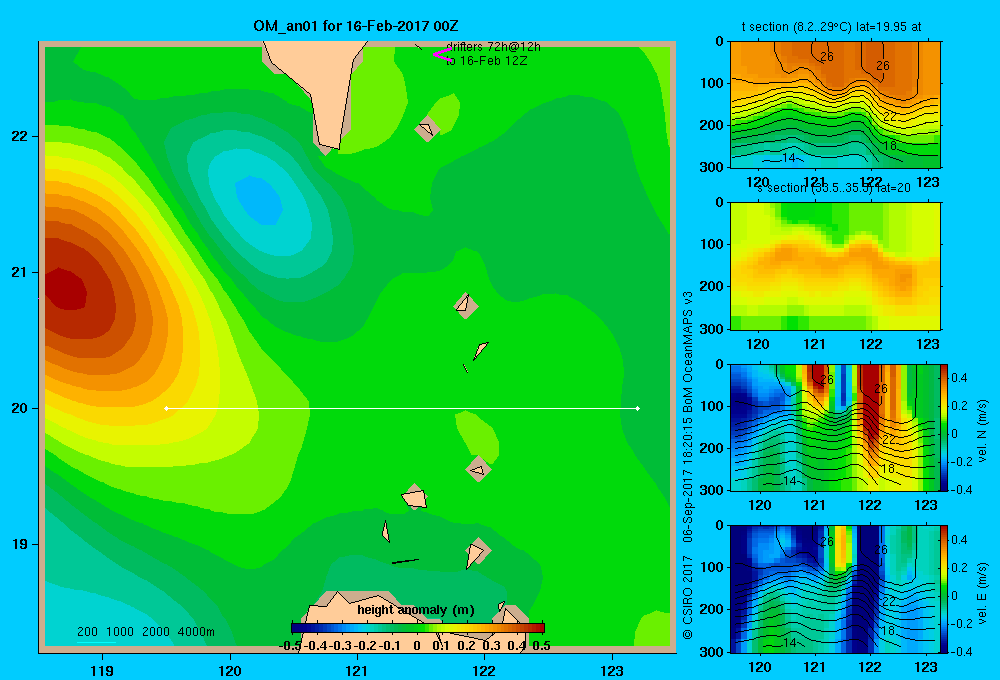Click depth tick 300 on the vel. E section

click(713, 652)
